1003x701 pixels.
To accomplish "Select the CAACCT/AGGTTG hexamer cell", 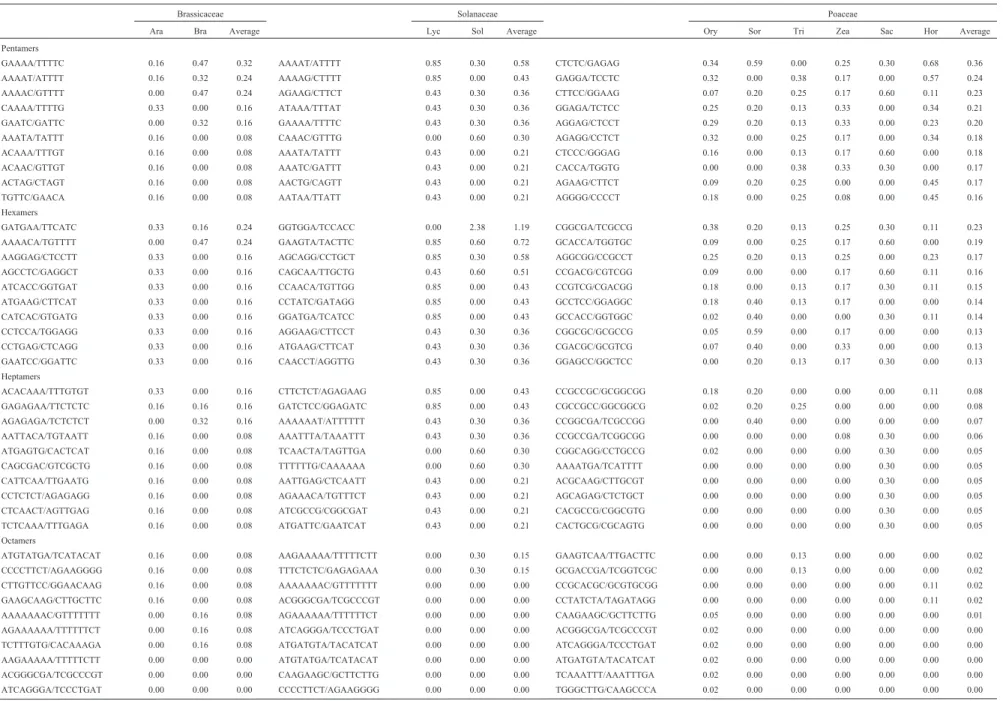I will 316,361.
